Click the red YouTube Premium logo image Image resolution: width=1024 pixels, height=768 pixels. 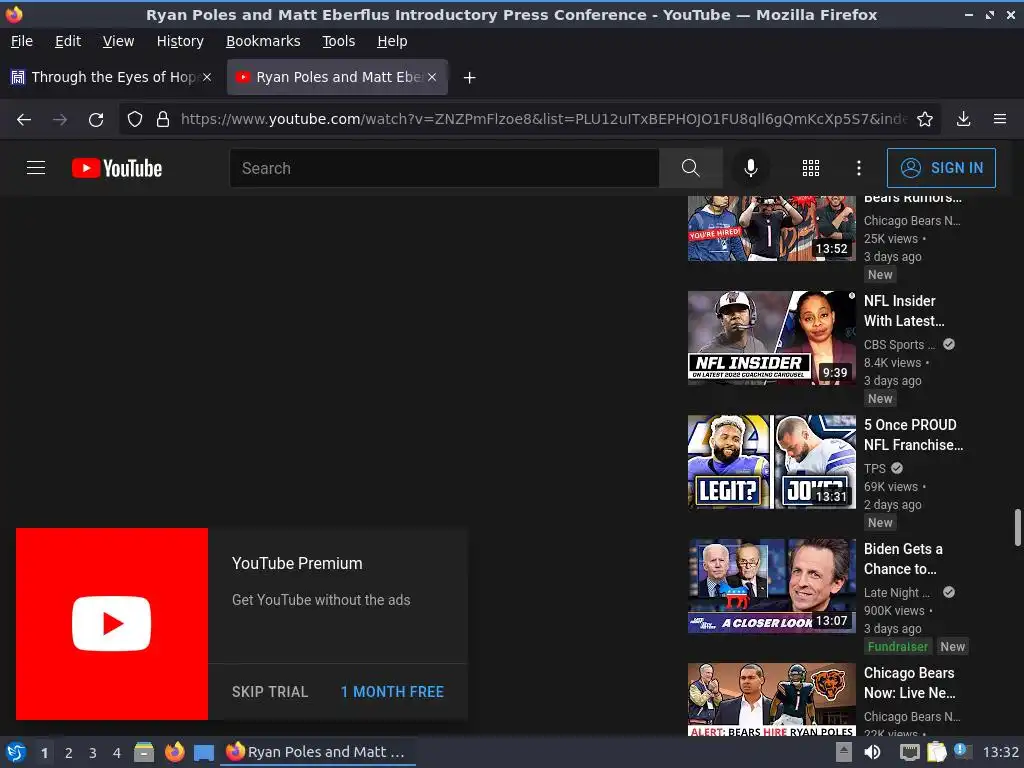[x=112, y=624]
